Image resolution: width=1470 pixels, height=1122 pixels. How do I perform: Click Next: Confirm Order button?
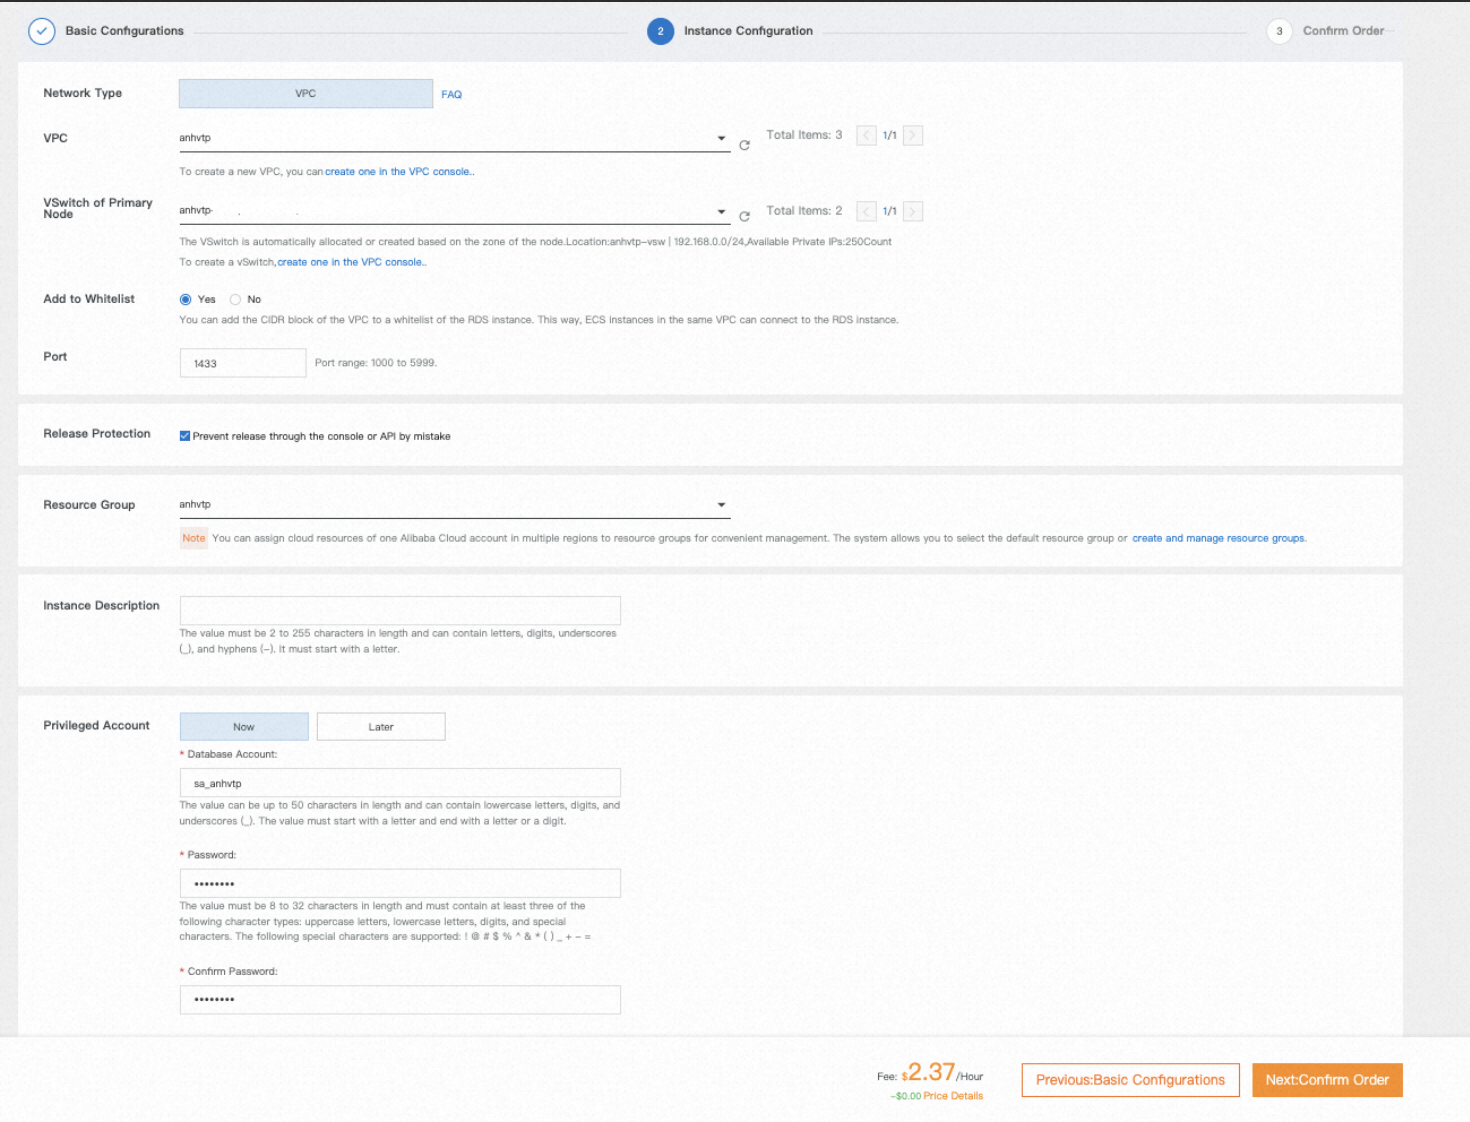1327,1080
